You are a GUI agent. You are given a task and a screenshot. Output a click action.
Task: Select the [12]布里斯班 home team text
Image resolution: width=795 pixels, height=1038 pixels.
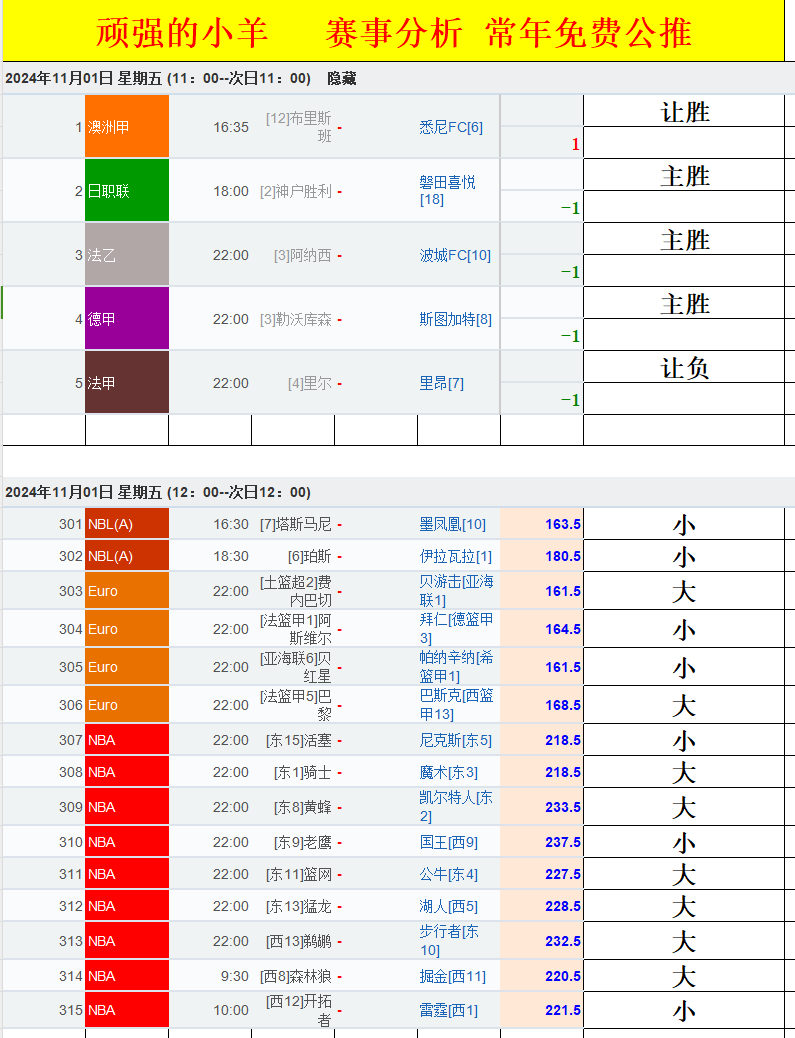point(299,126)
